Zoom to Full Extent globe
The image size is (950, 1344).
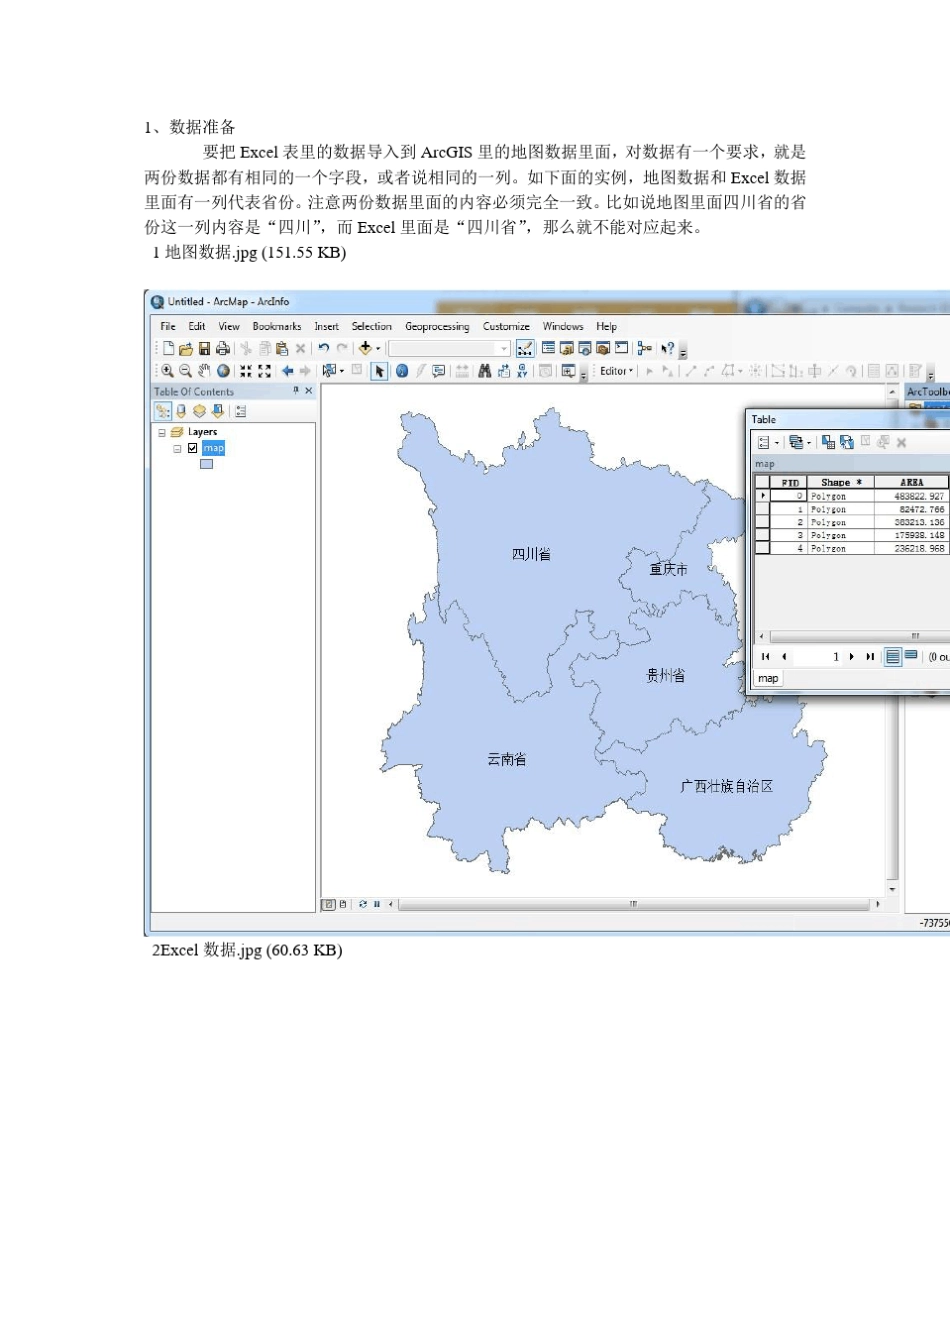223,371
